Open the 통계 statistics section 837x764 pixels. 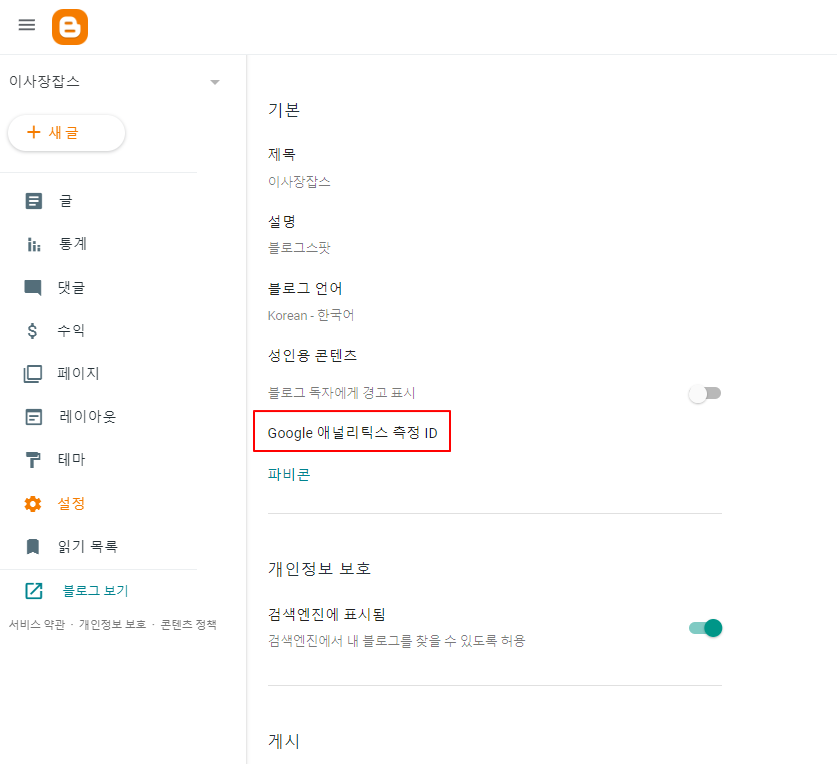tap(73, 244)
